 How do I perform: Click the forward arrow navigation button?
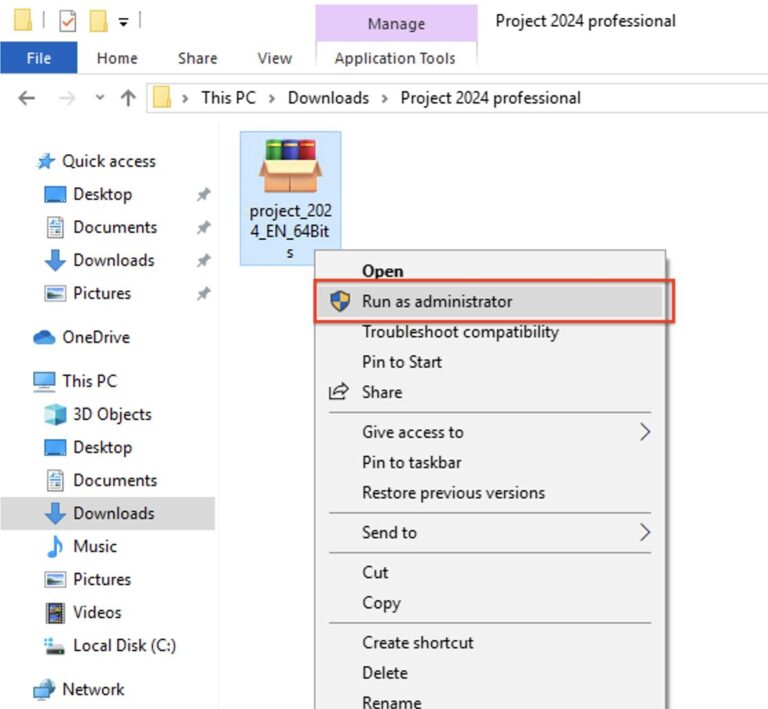(x=67, y=98)
